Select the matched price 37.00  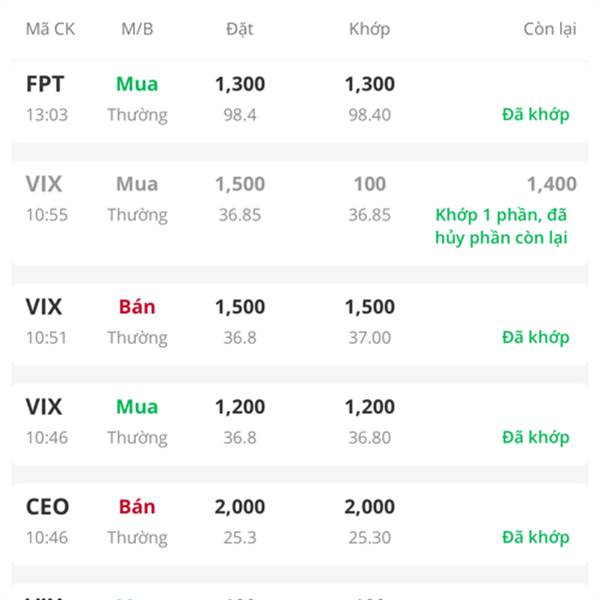[369, 338]
